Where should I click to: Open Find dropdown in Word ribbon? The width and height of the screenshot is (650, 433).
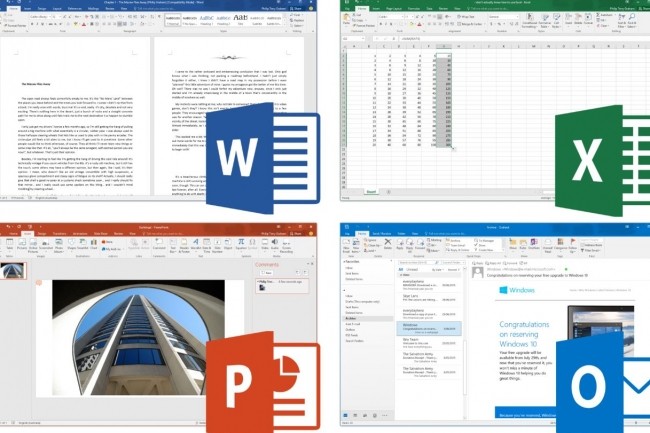pos(297,15)
